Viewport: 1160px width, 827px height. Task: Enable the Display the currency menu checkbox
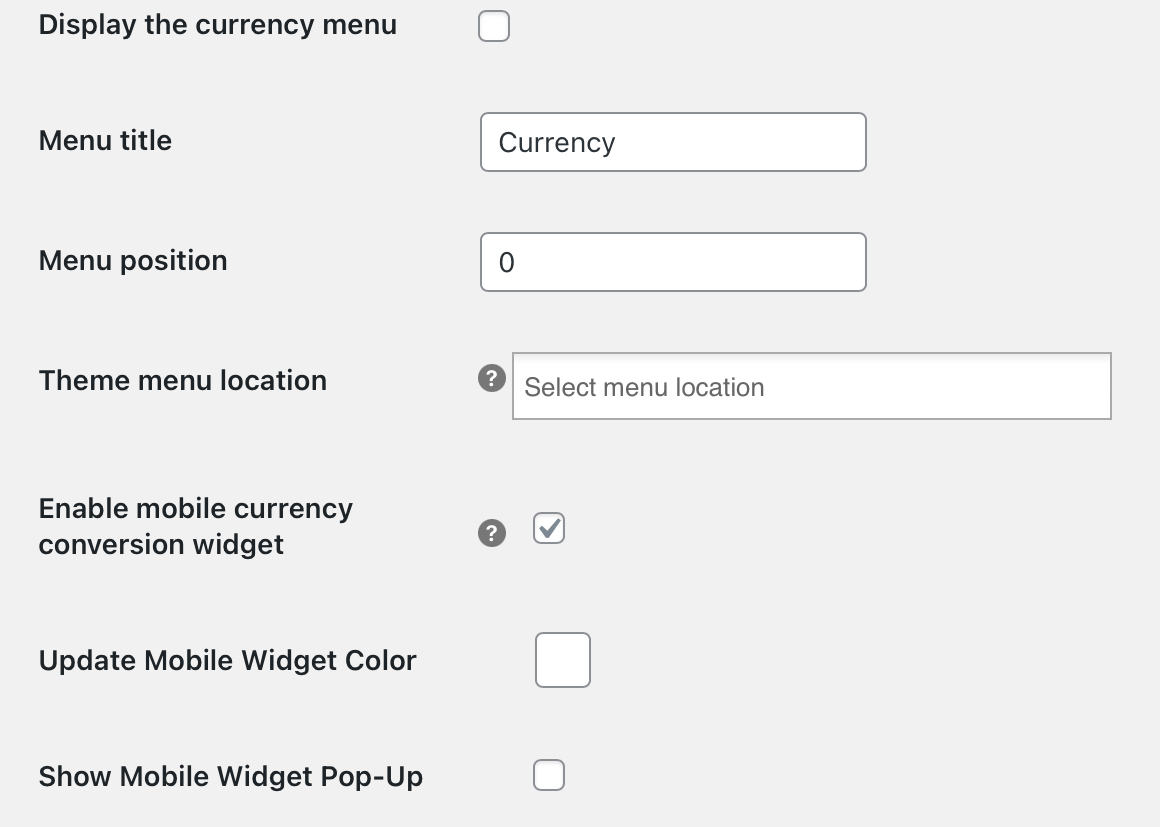click(x=494, y=26)
